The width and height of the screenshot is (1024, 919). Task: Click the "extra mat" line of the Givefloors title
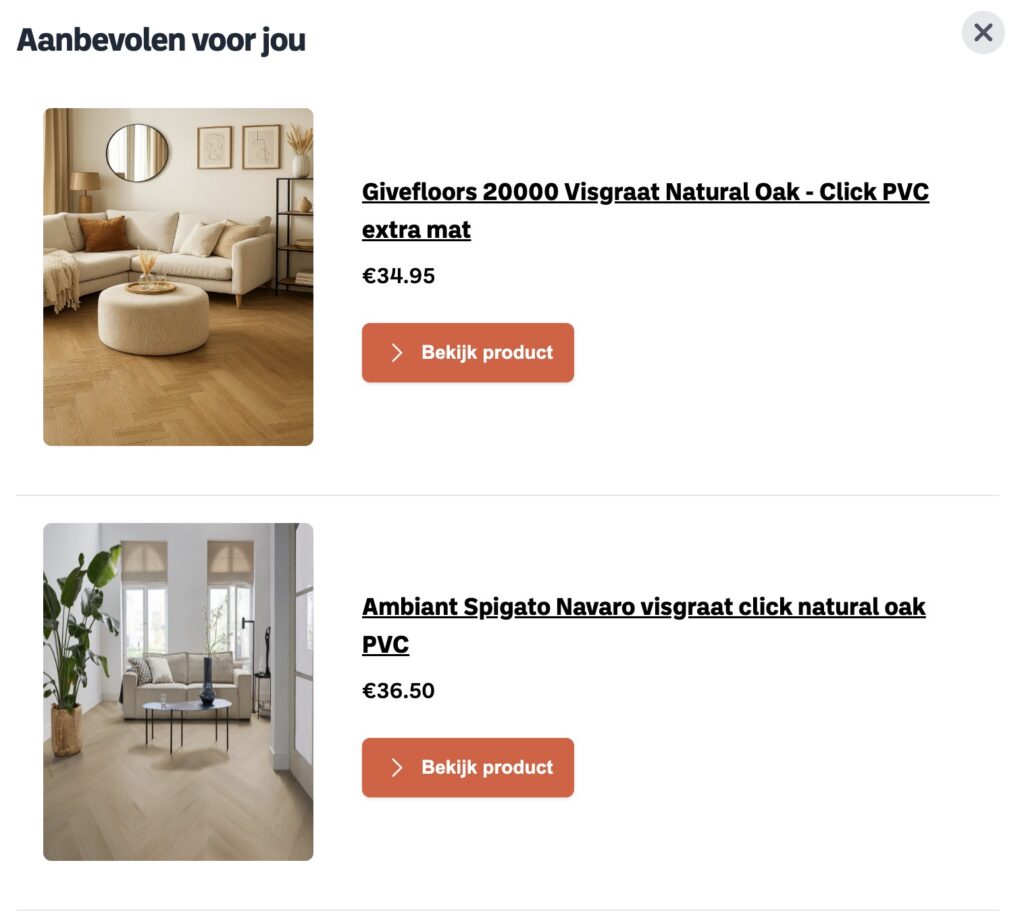416,230
